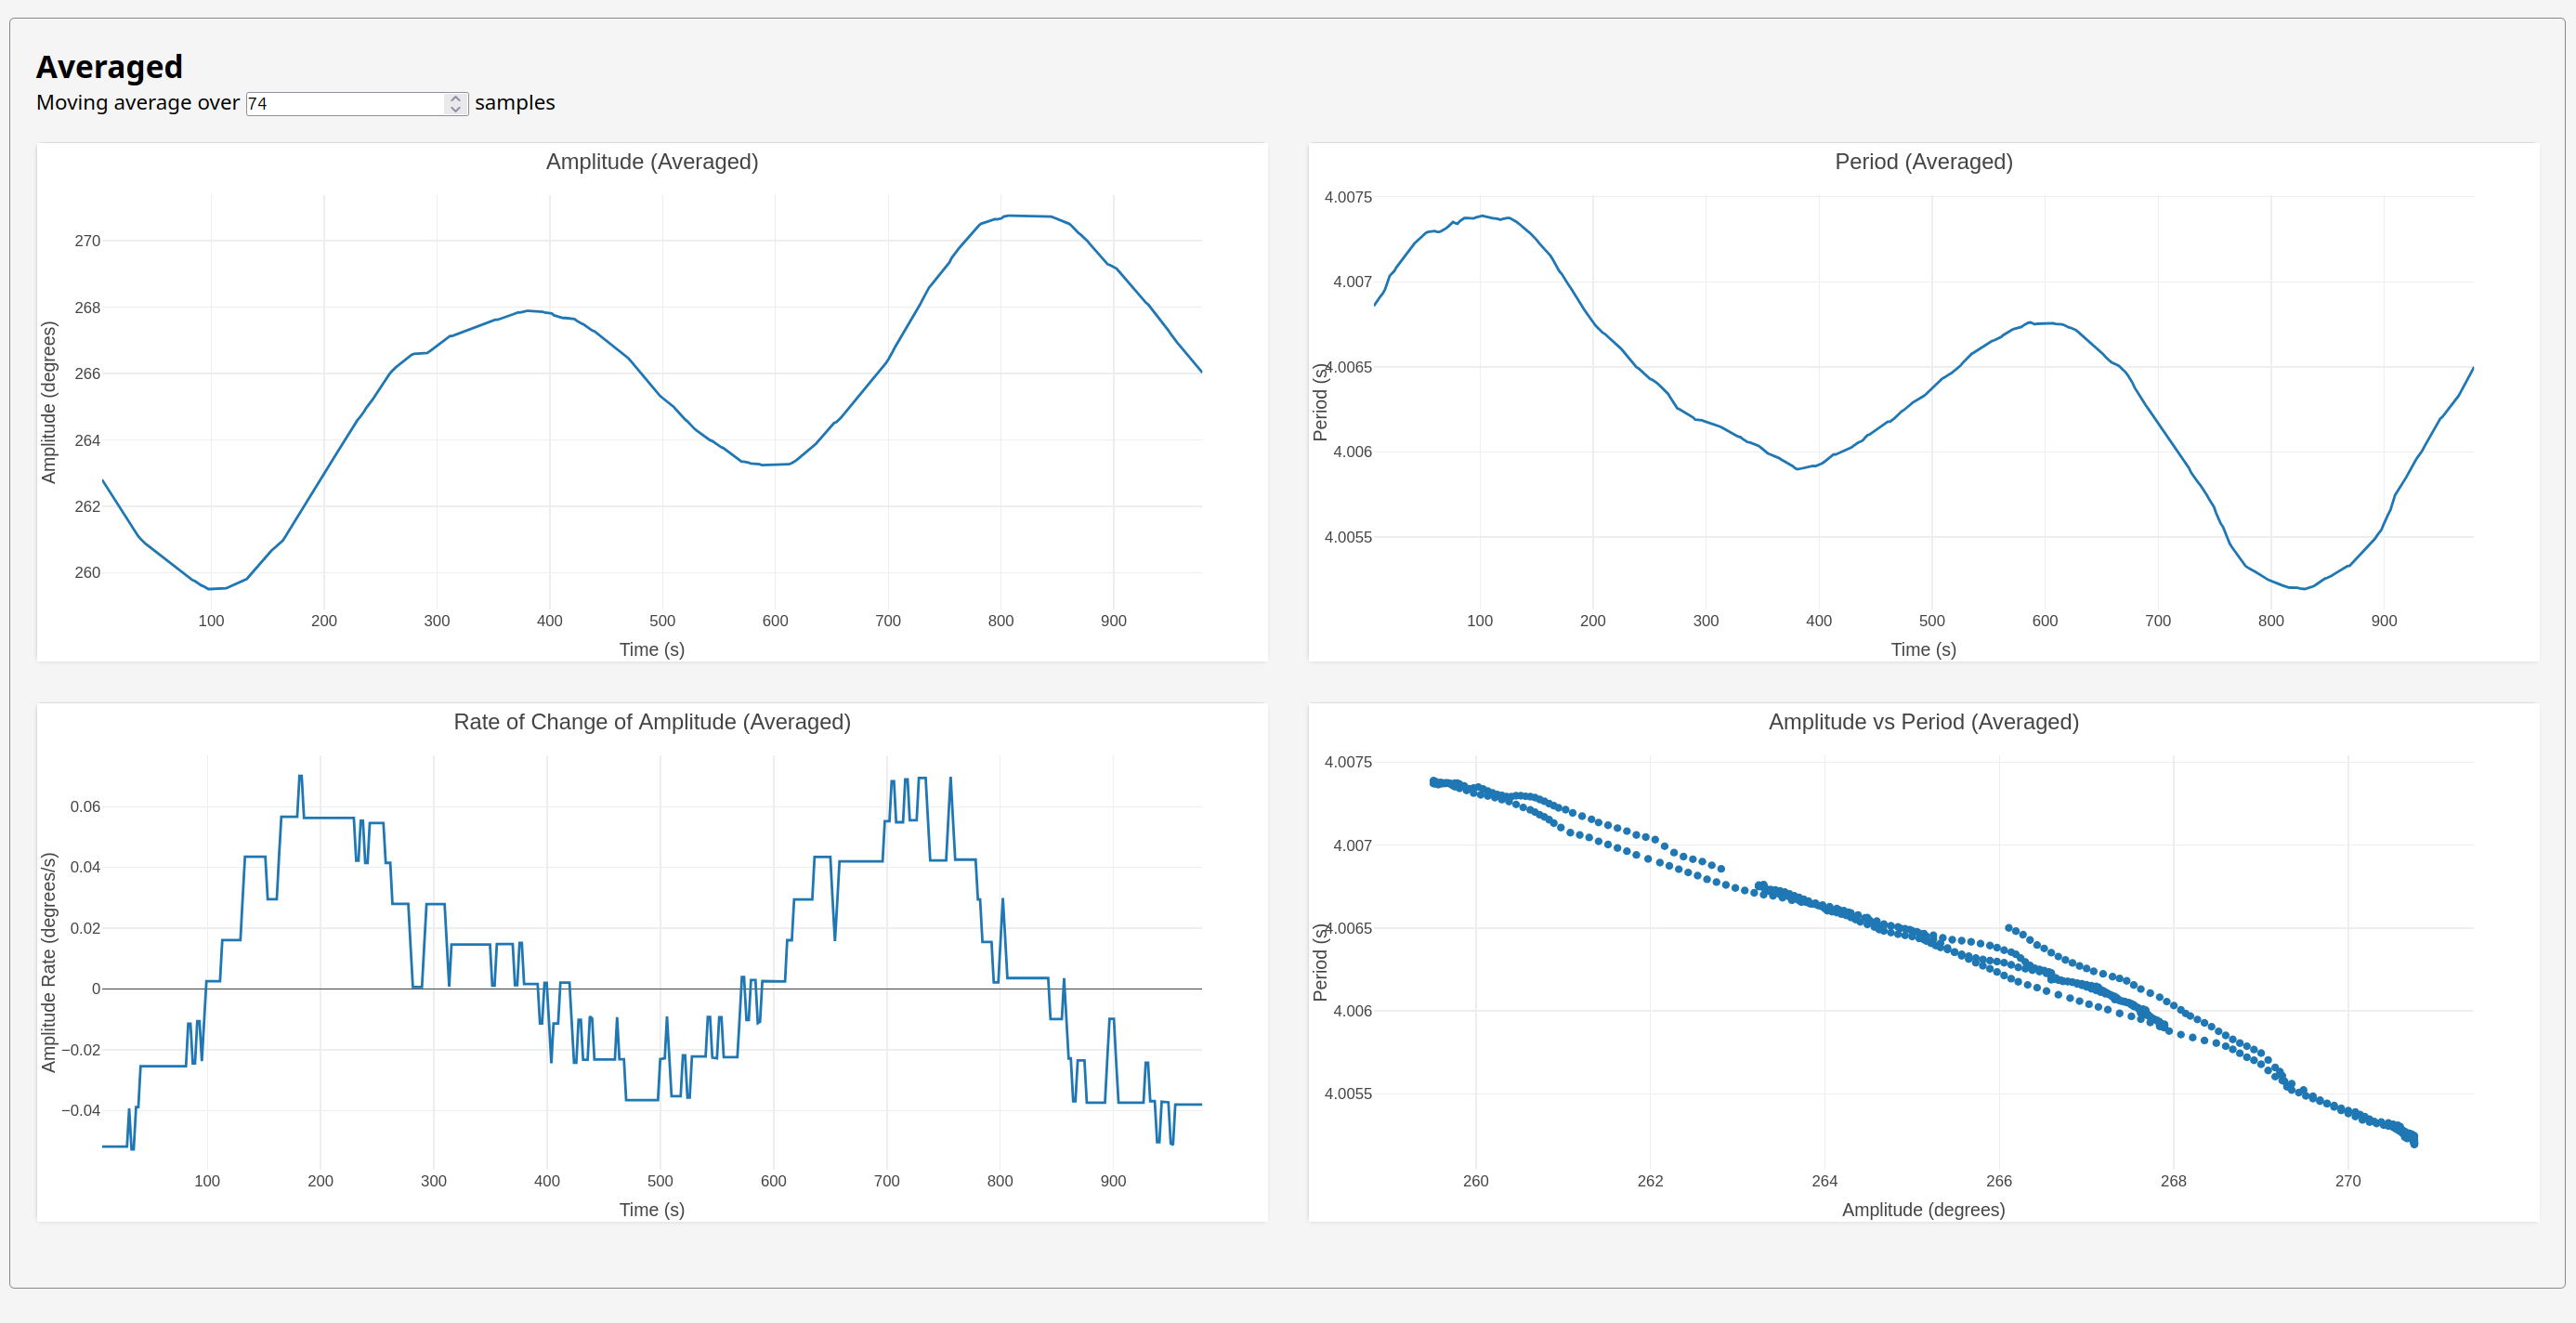2576x1323 pixels.
Task: Click the 'Moving average over' label
Action: coord(138,103)
